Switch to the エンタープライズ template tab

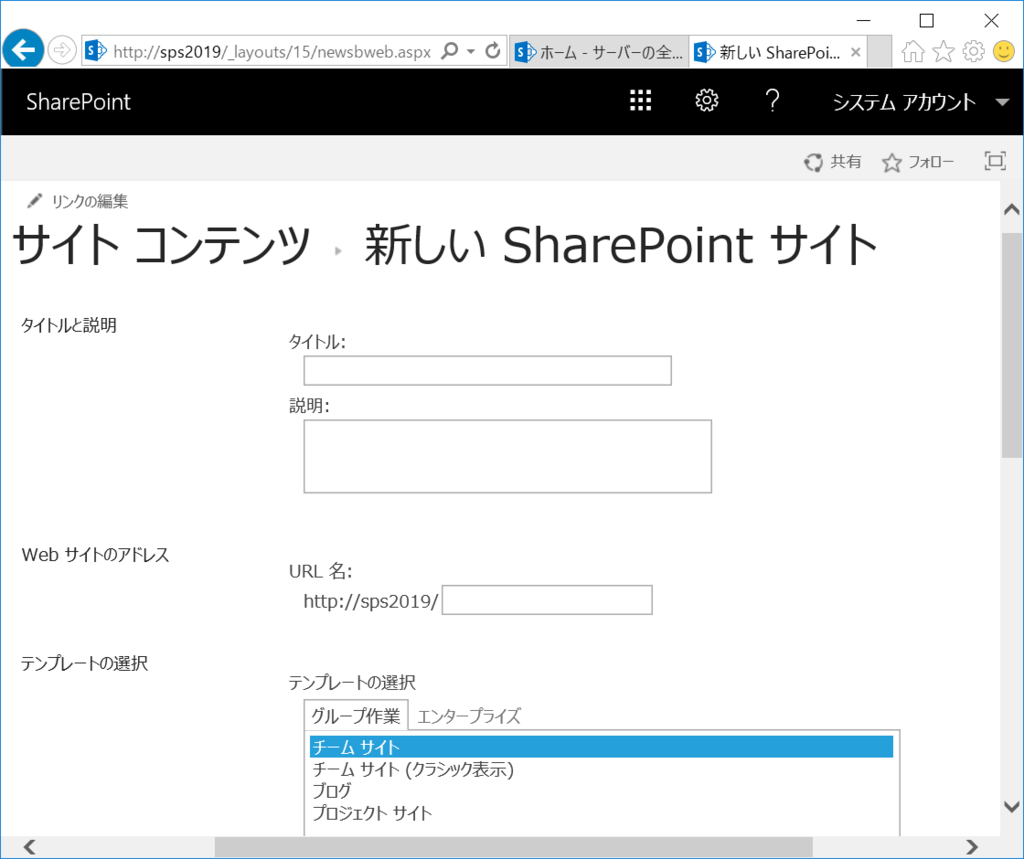point(469,717)
